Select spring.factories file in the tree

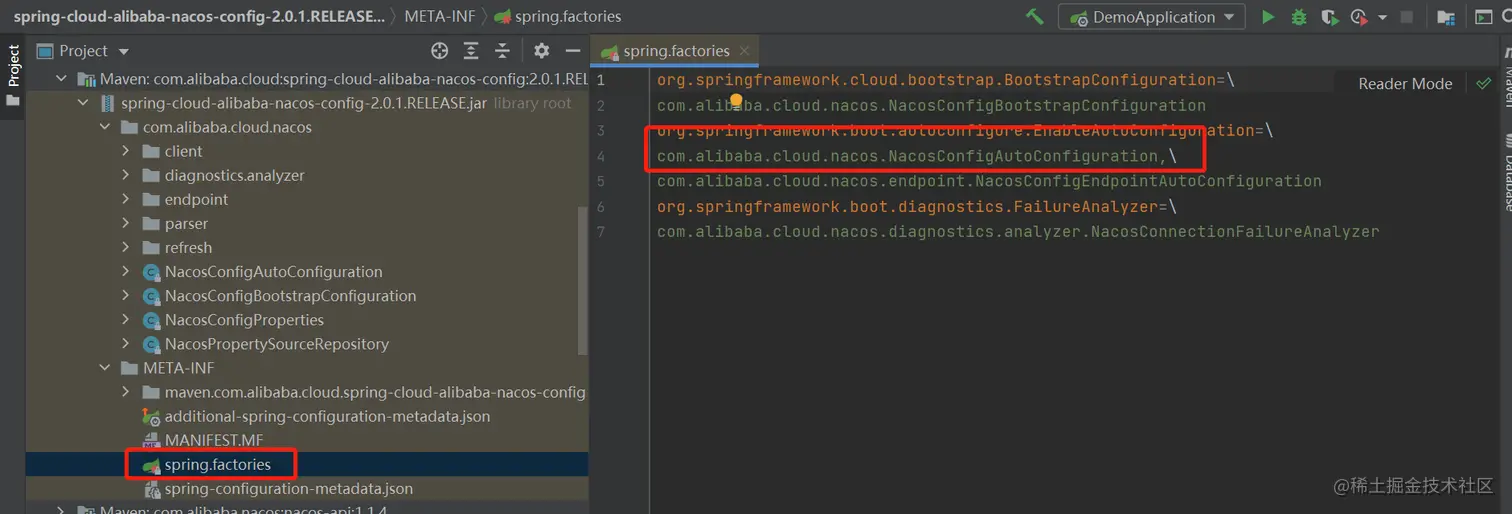[x=217, y=465]
